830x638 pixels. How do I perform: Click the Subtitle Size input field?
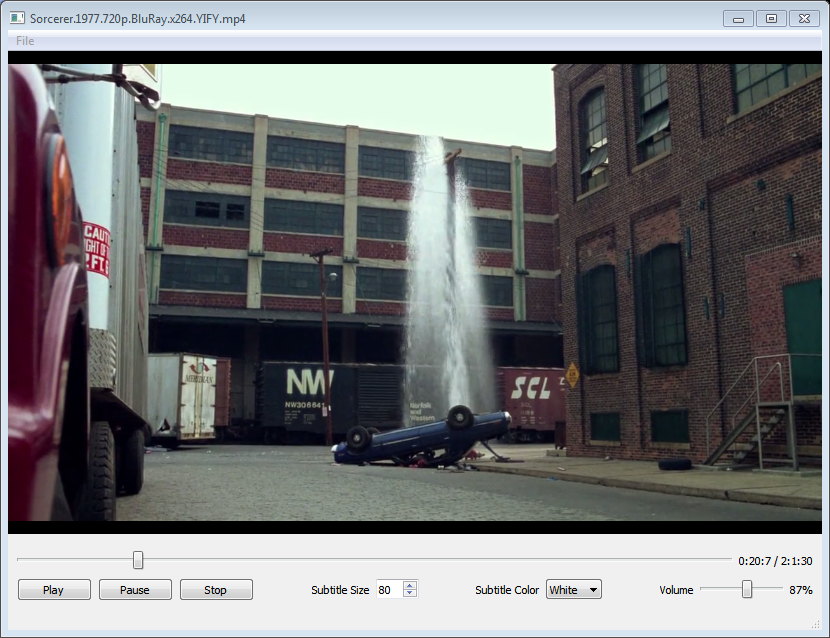pos(390,589)
